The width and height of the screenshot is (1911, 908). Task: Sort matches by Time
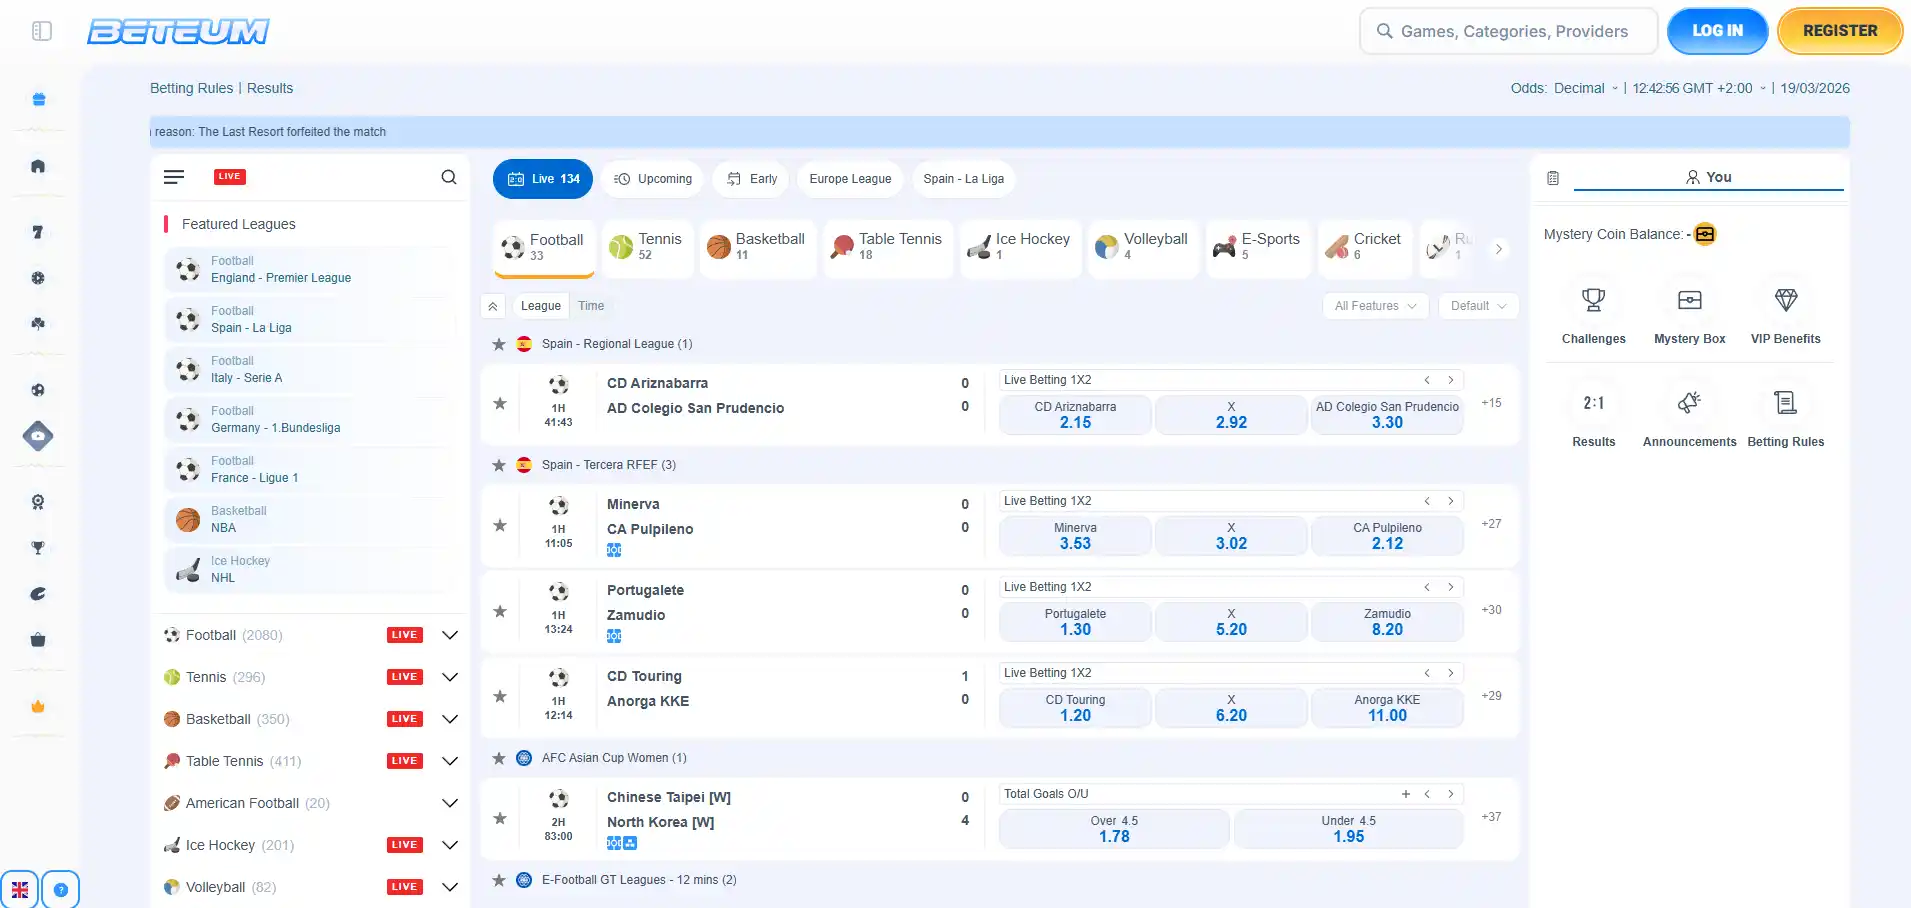591,306
